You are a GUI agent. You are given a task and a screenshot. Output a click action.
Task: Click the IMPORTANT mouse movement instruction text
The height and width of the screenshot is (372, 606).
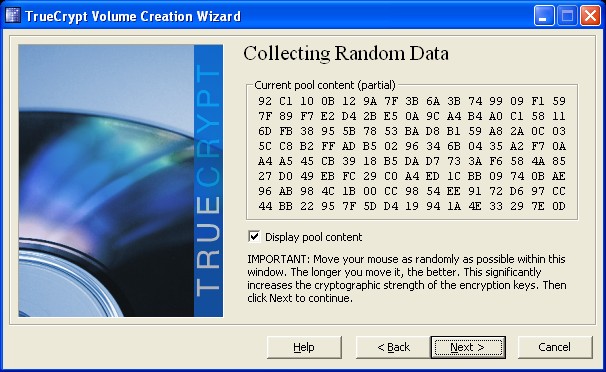coord(407,279)
